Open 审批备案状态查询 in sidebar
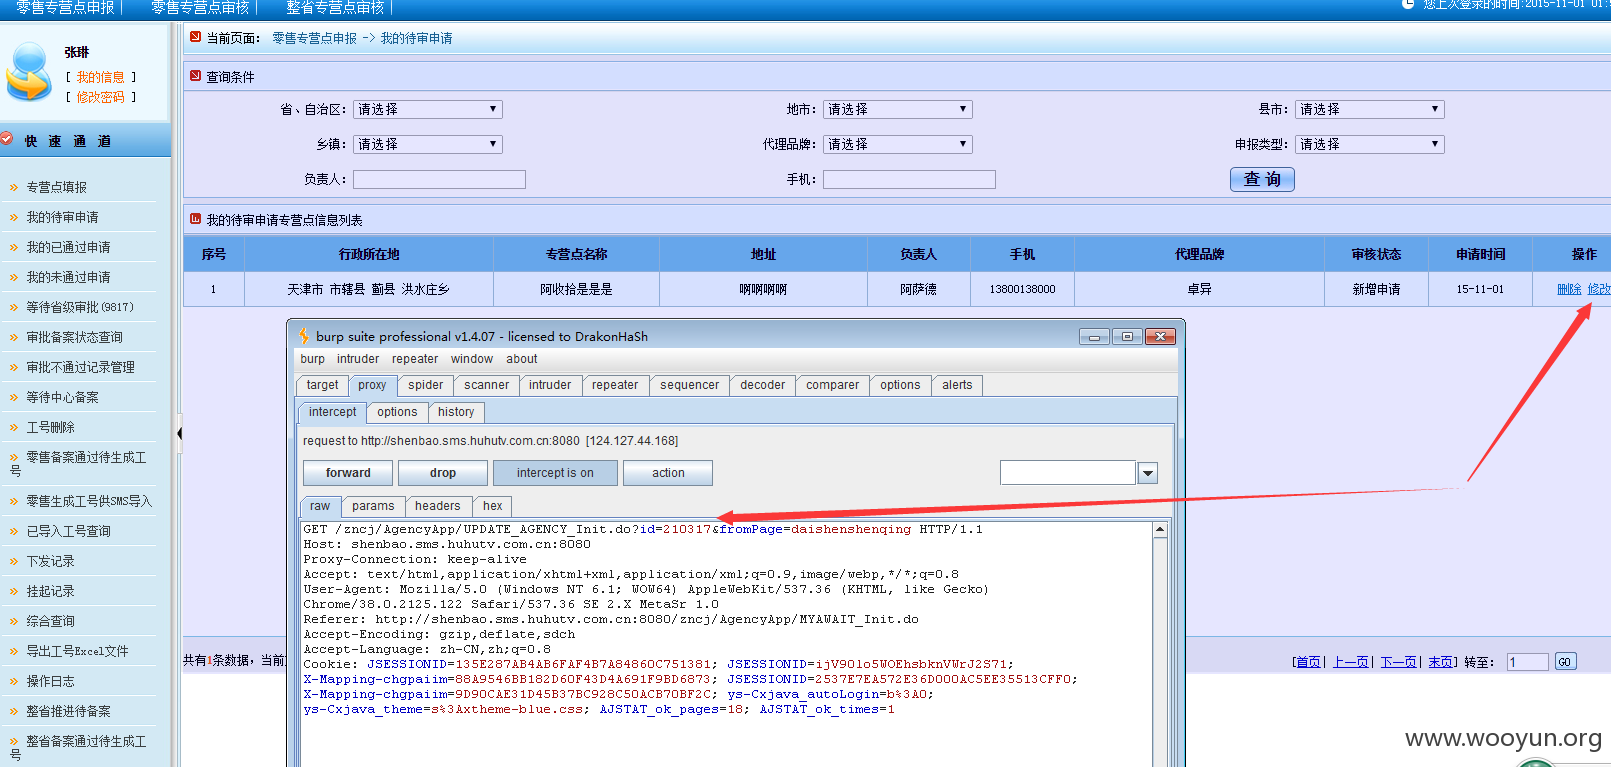This screenshot has height=767, width=1611. 74,337
